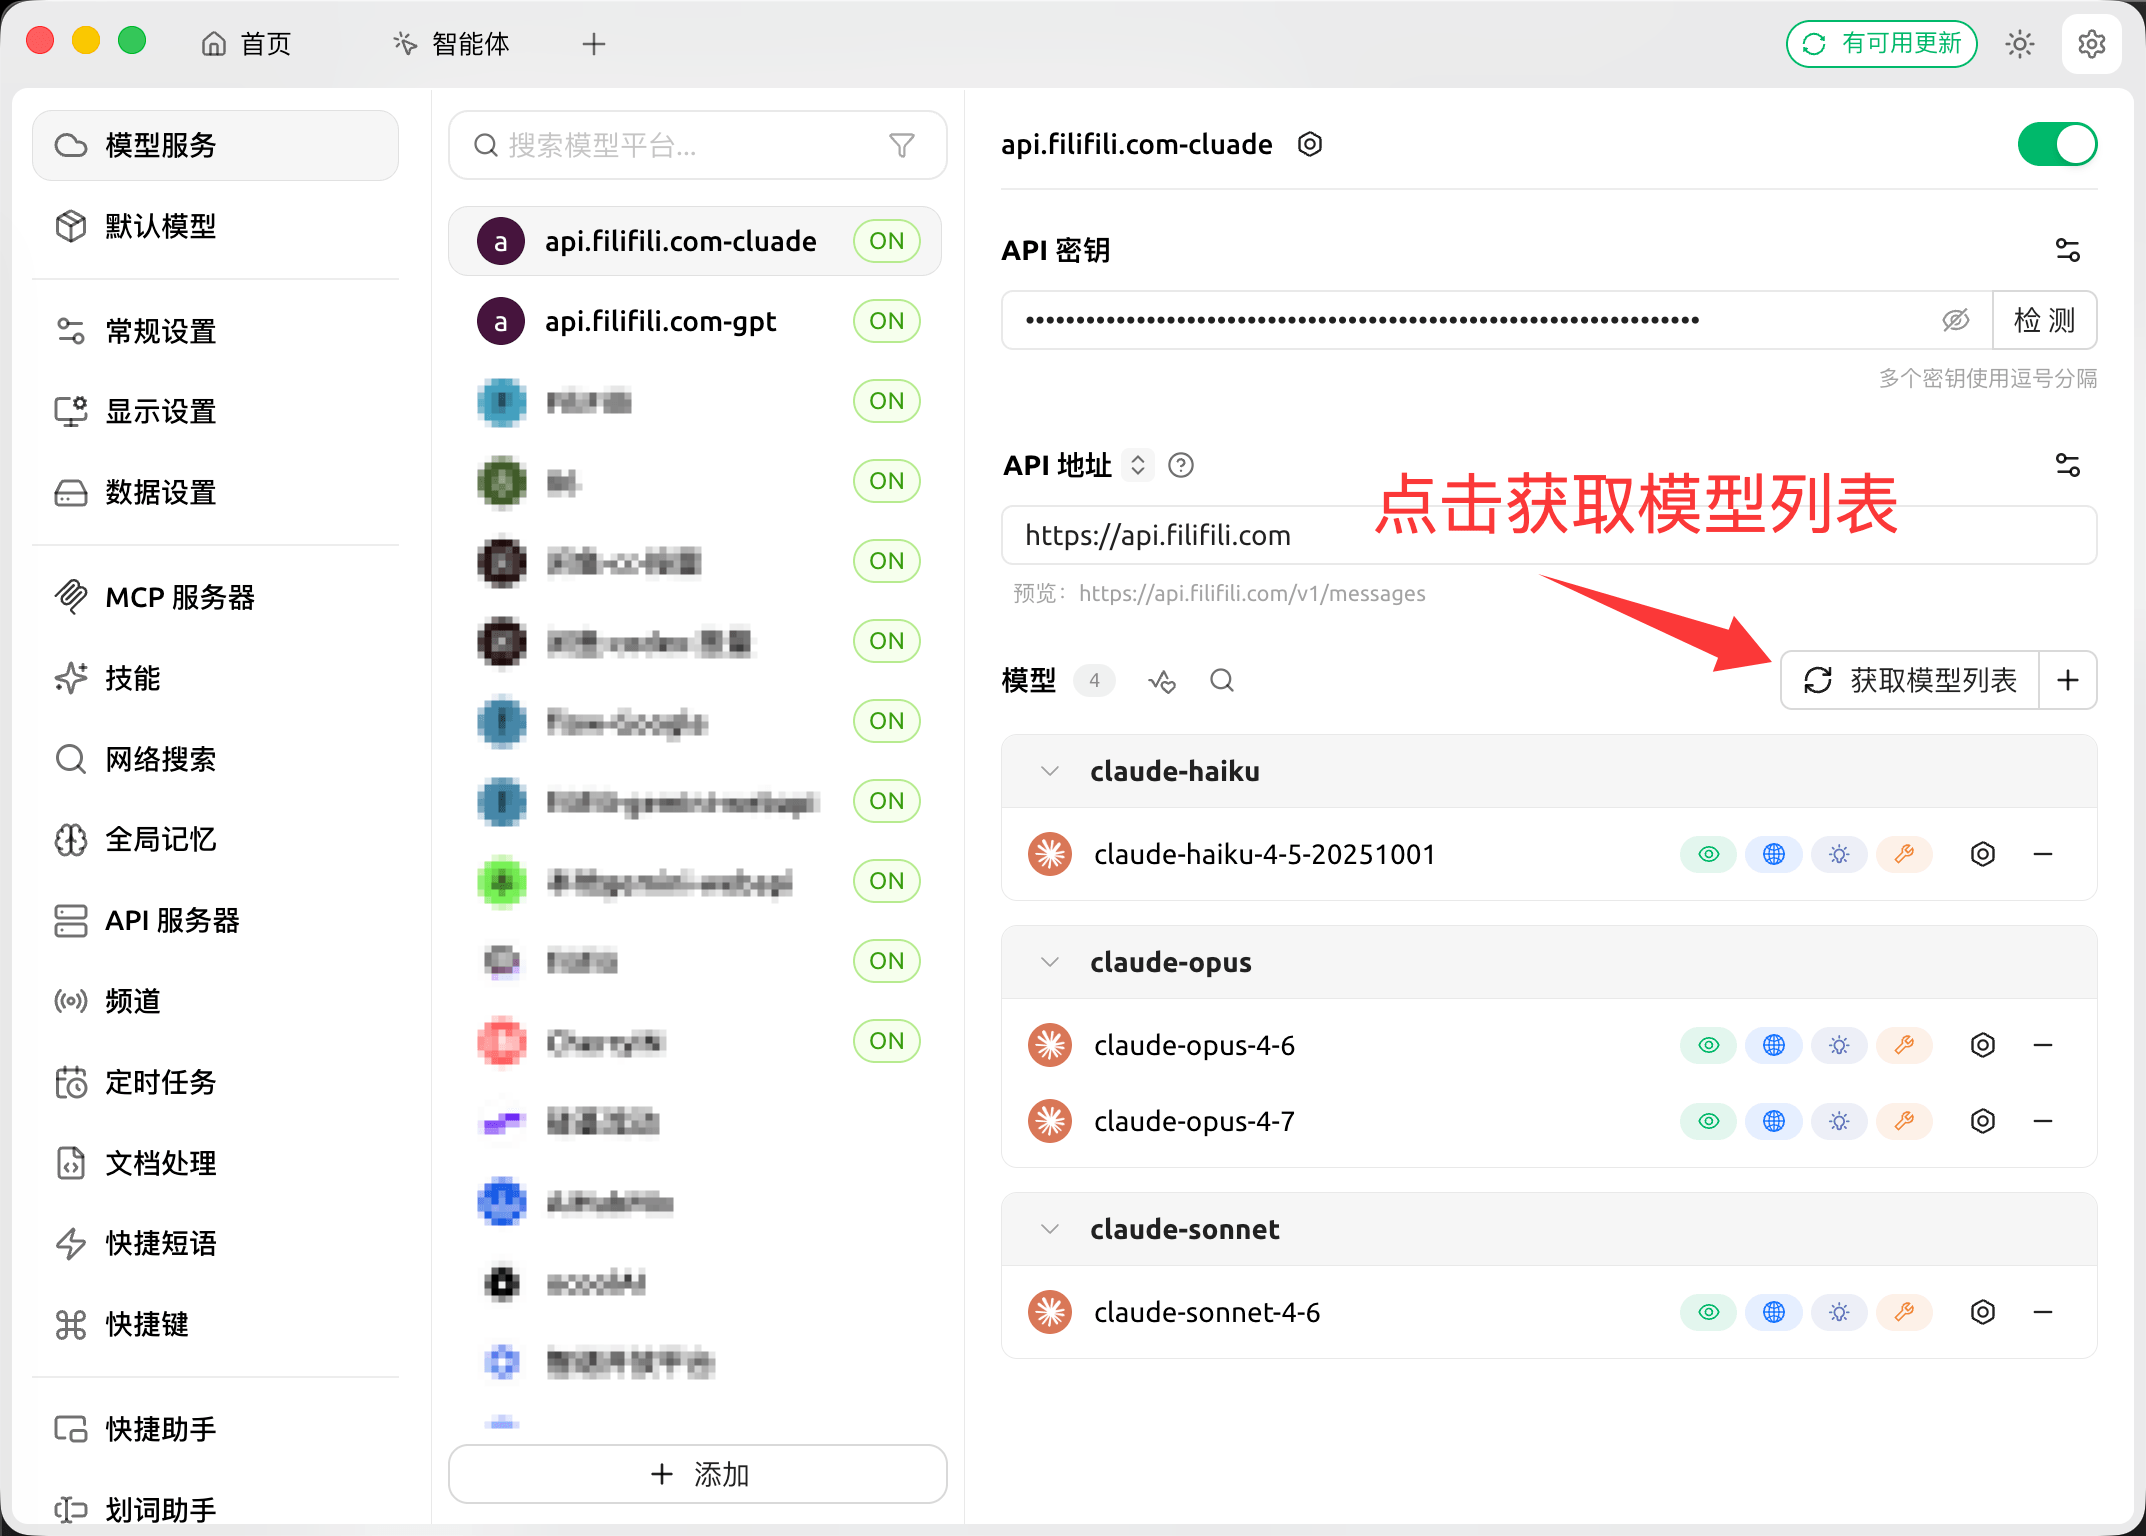Open the API 地址 type selector
The width and height of the screenshot is (2146, 1536).
[1138, 465]
